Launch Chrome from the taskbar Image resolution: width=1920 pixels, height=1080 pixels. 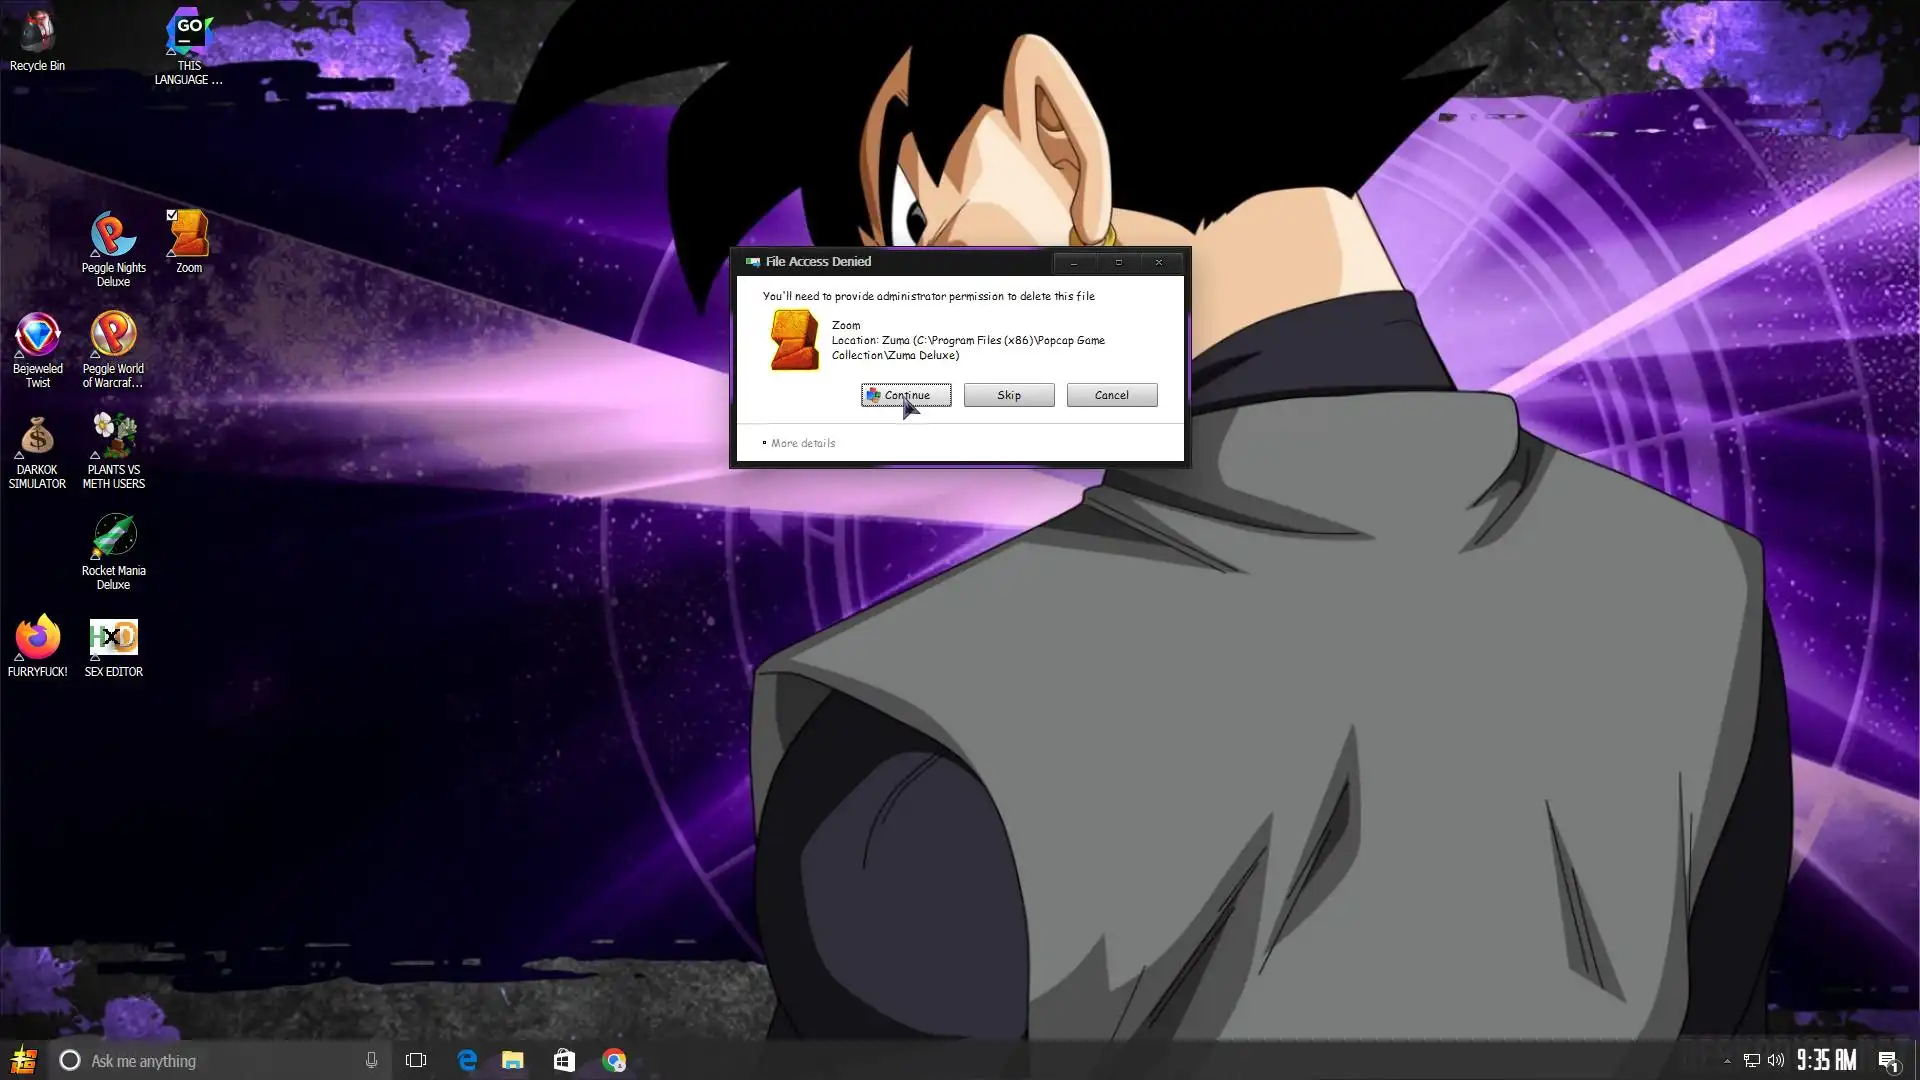(x=614, y=1061)
